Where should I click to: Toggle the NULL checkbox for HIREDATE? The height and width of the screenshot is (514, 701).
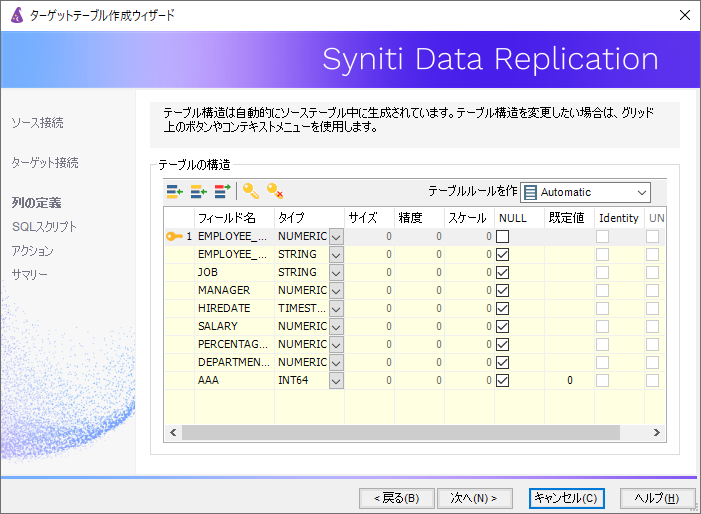click(x=503, y=308)
